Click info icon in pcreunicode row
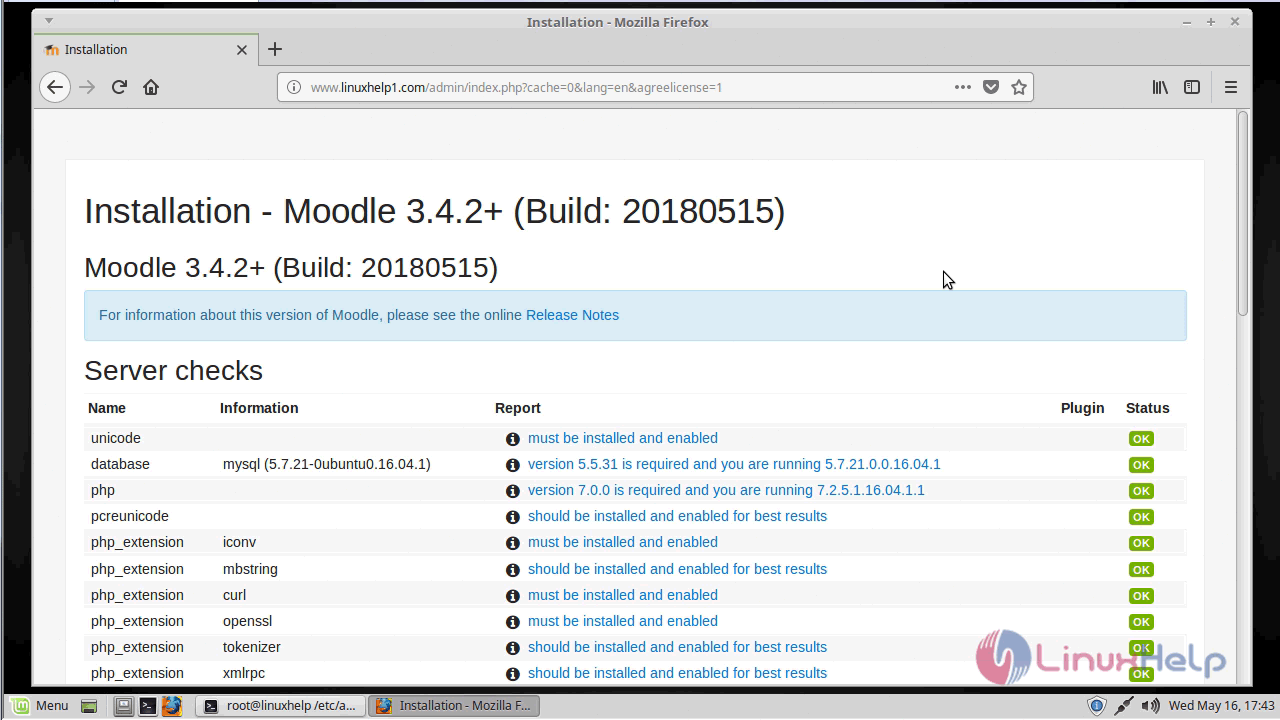The height and width of the screenshot is (720, 1280). point(512,517)
